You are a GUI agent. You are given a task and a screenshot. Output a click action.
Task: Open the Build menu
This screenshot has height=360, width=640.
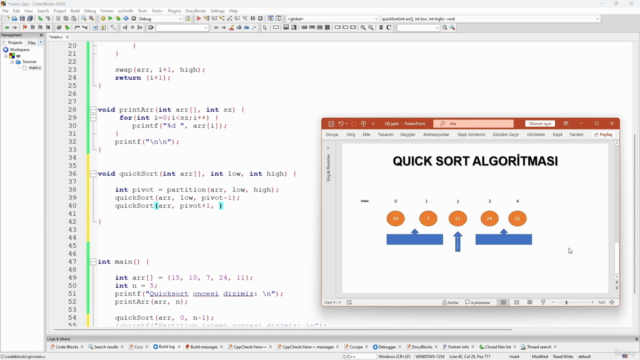click(x=75, y=11)
